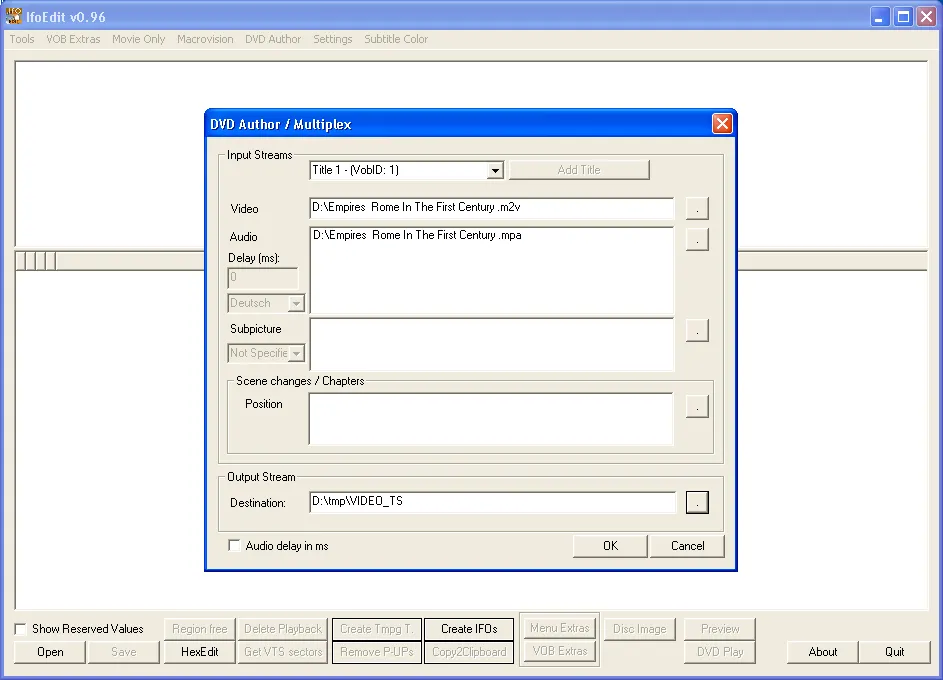This screenshot has height=680, width=943.
Task: Click the Create Tmpg T. button
Action: [x=376, y=629]
